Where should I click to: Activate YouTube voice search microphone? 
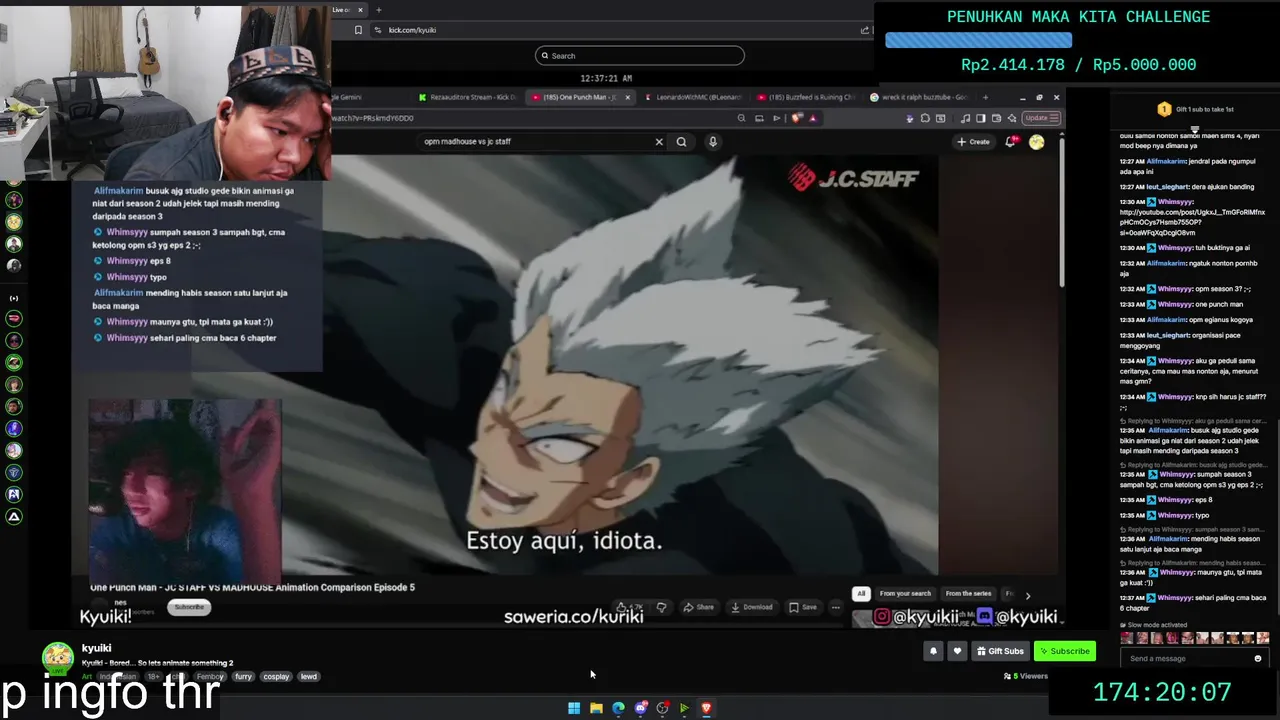tap(713, 142)
